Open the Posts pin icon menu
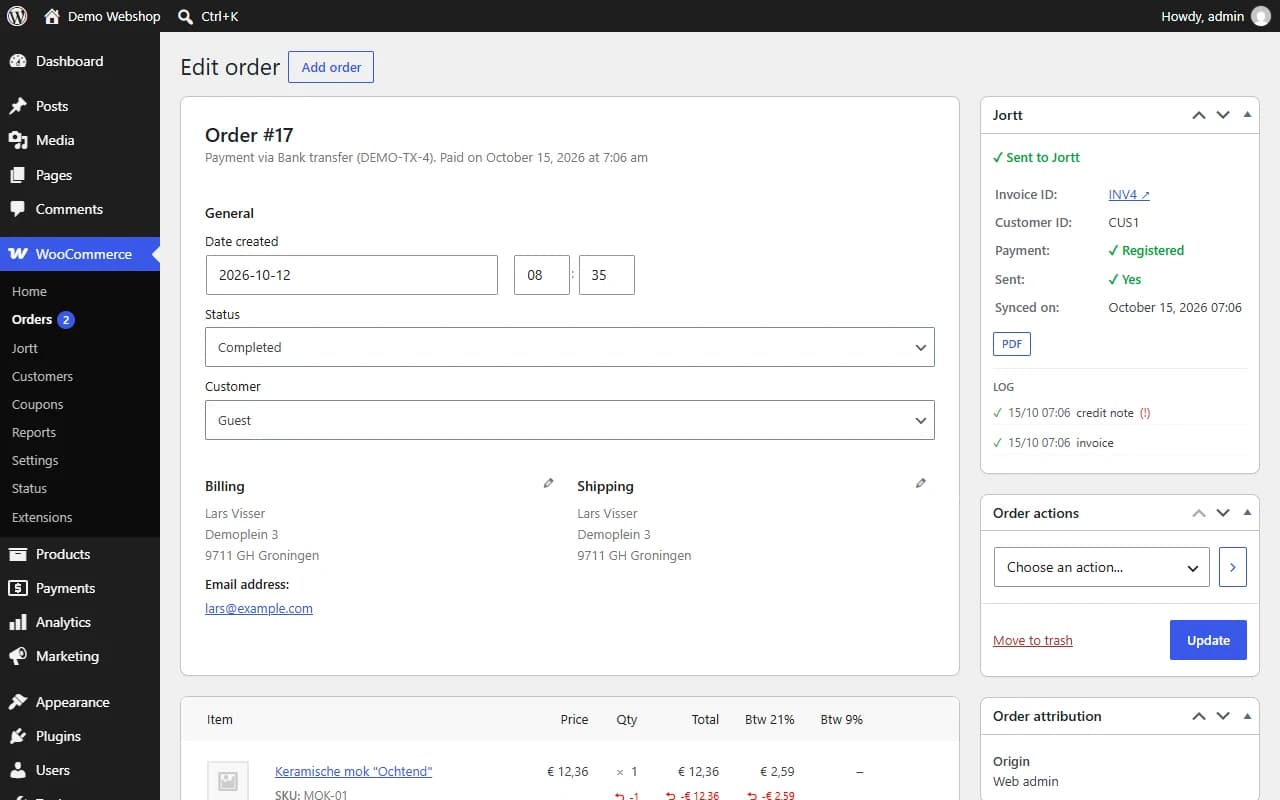The height and width of the screenshot is (800, 1280). click(17, 106)
